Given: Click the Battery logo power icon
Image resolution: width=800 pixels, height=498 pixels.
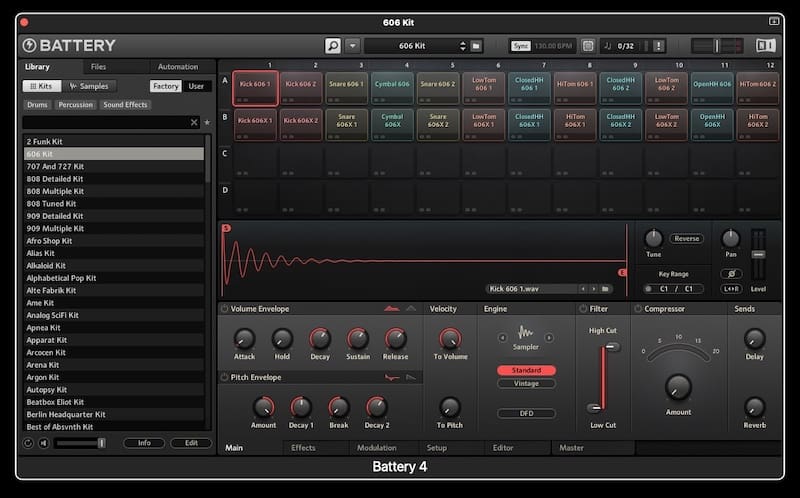Looking at the screenshot, I should [x=29, y=45].
